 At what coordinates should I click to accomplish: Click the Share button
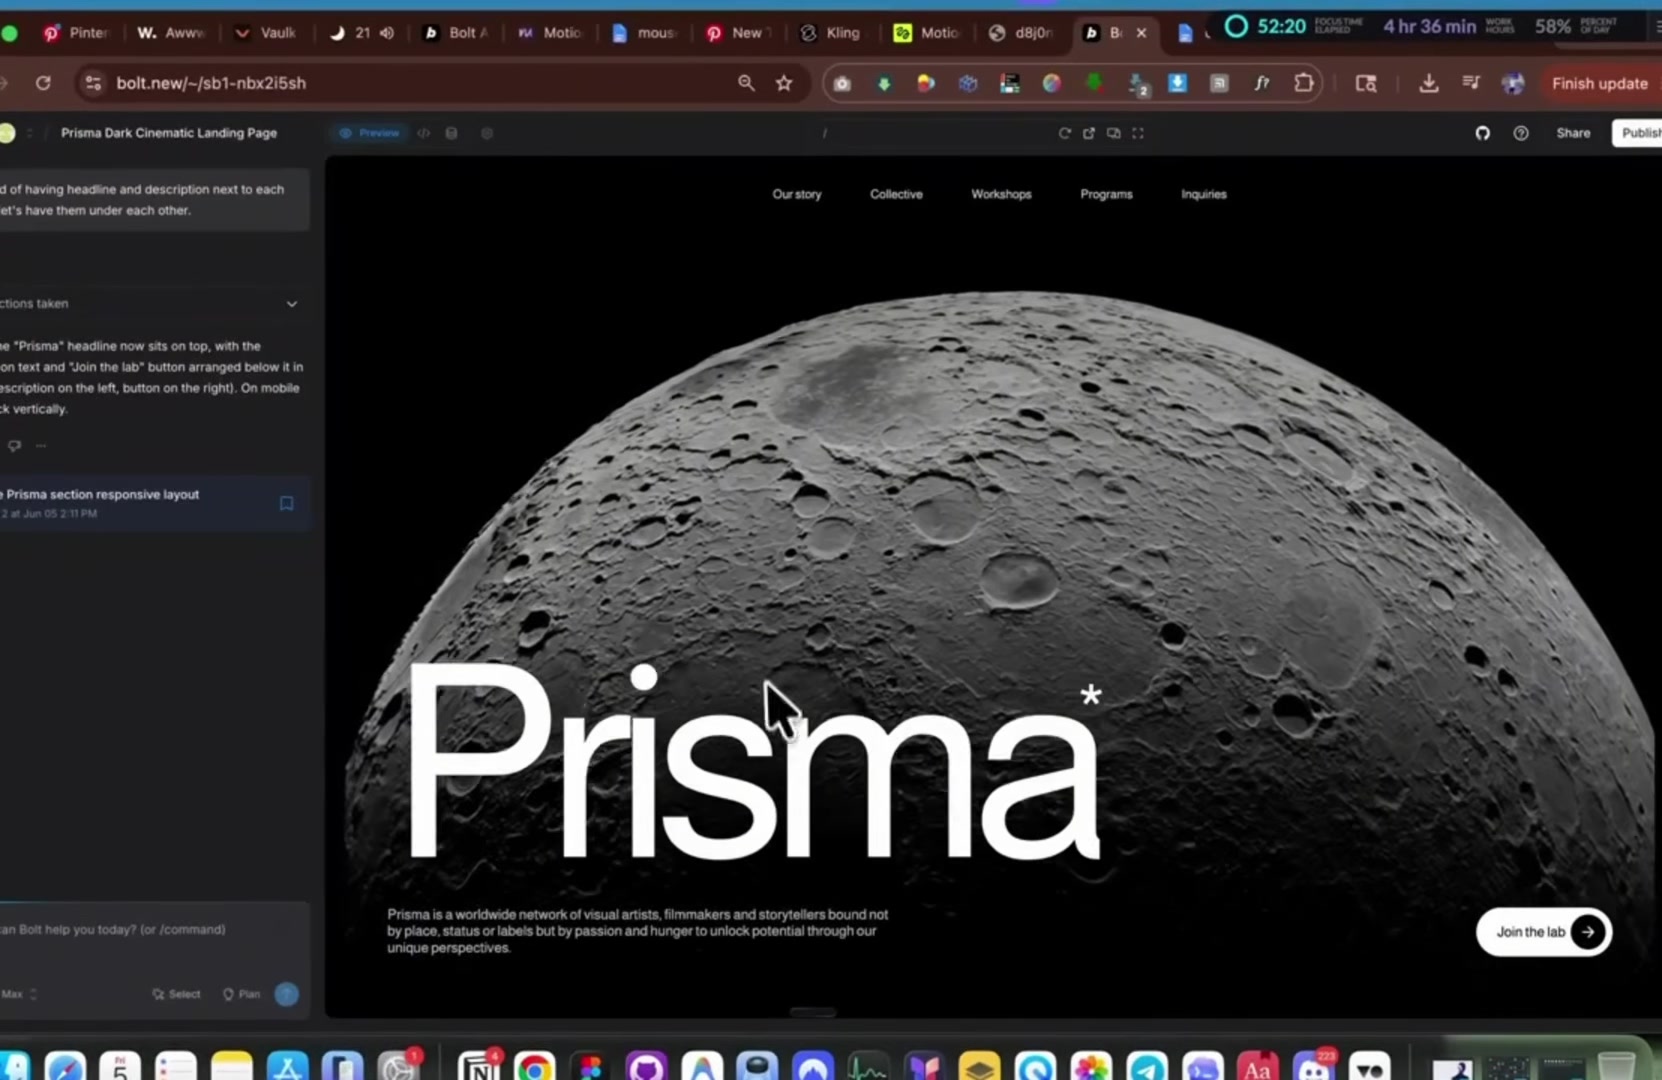[1573, 133]
